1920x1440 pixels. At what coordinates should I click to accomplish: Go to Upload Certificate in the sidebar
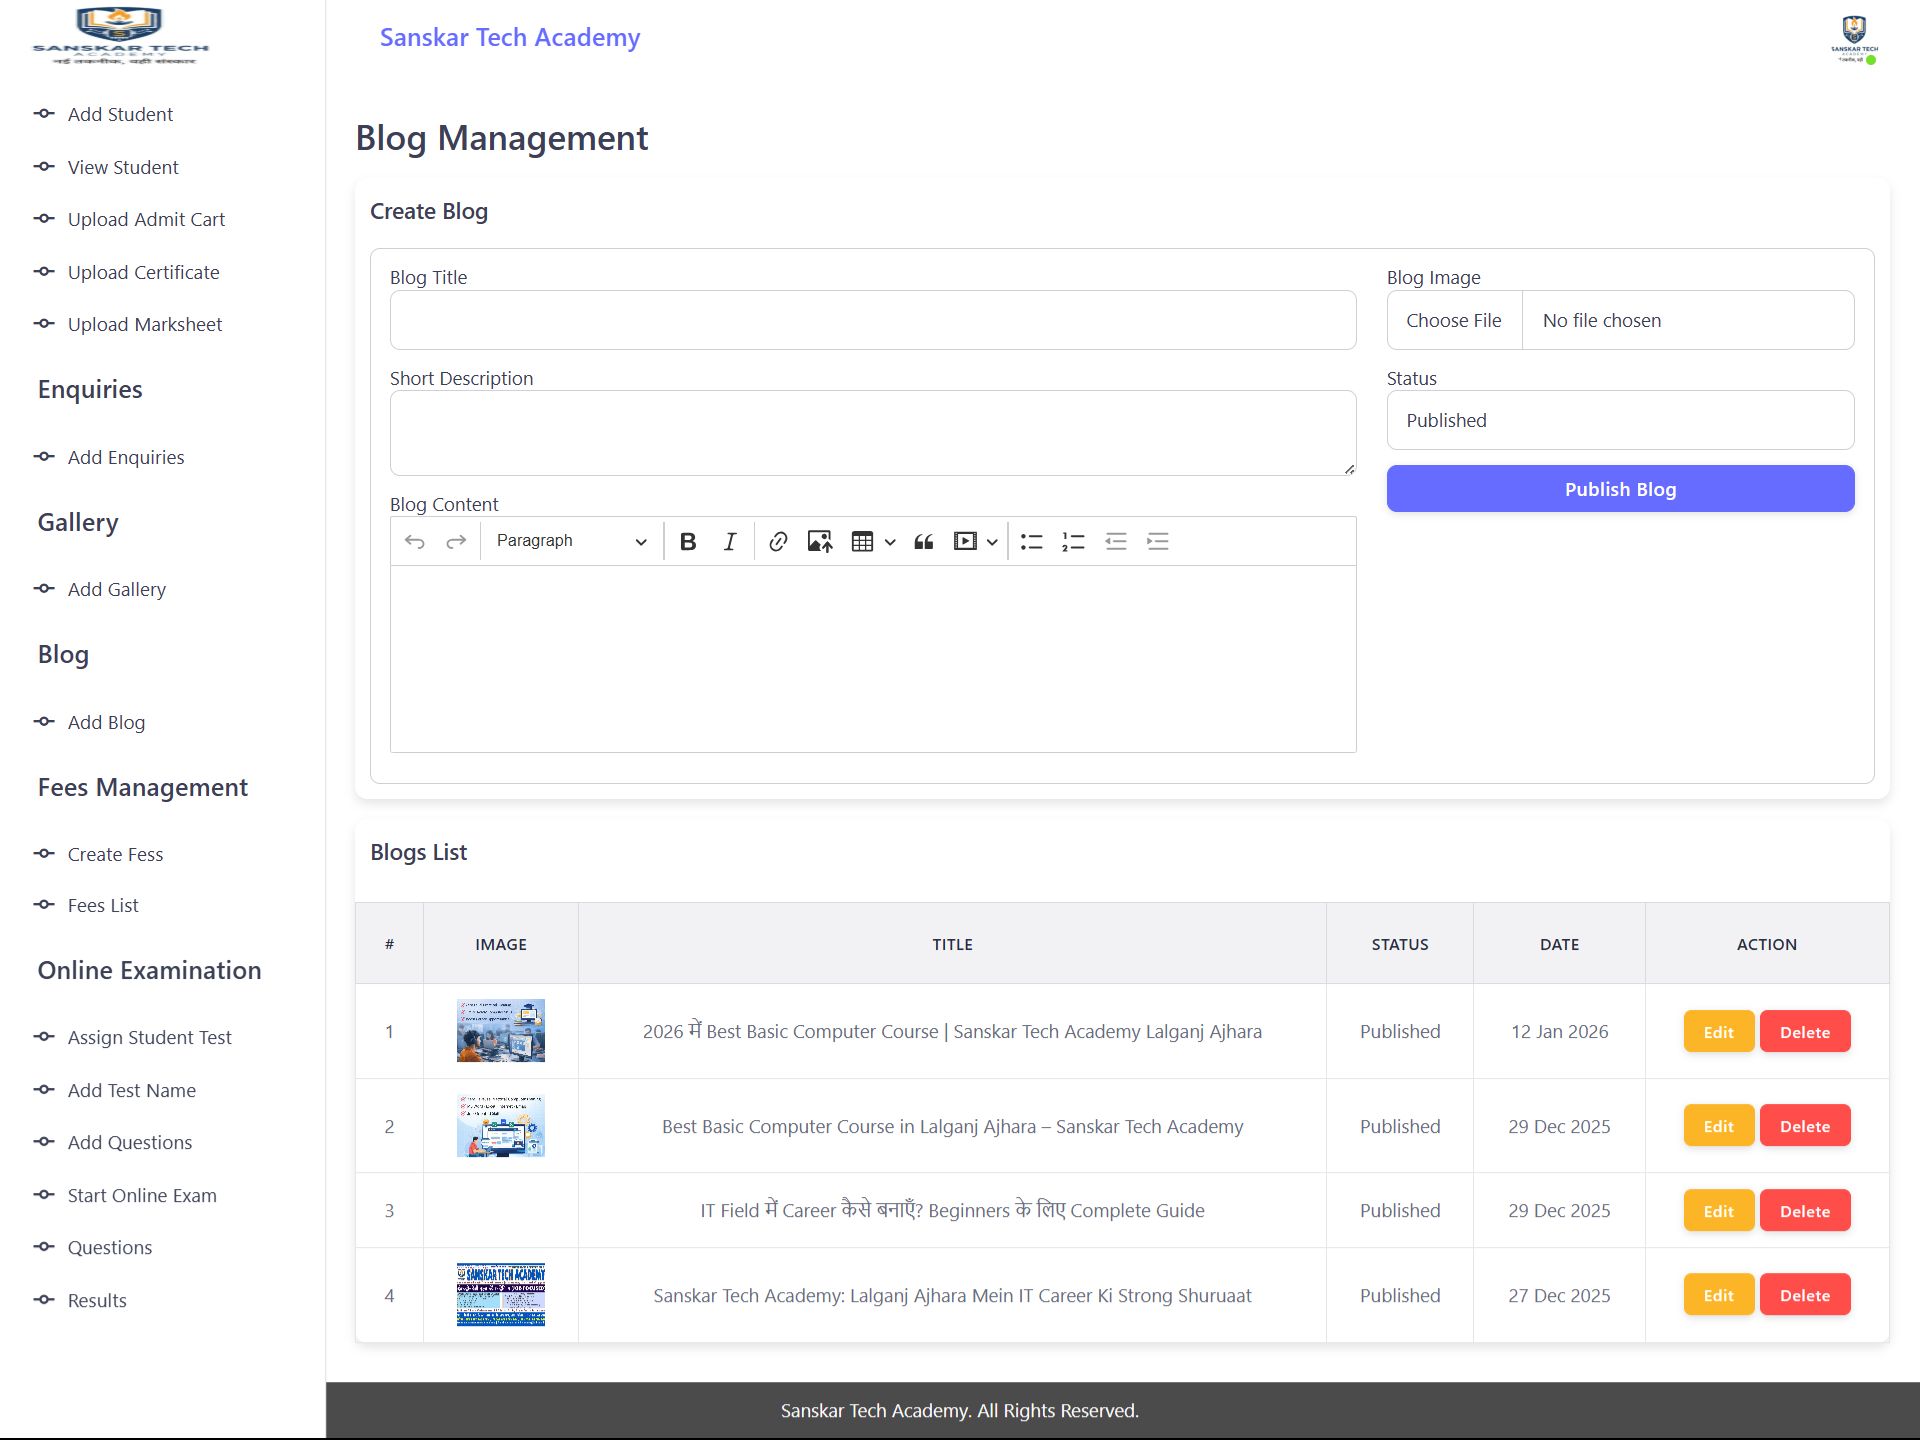click(x=143, y=272)
